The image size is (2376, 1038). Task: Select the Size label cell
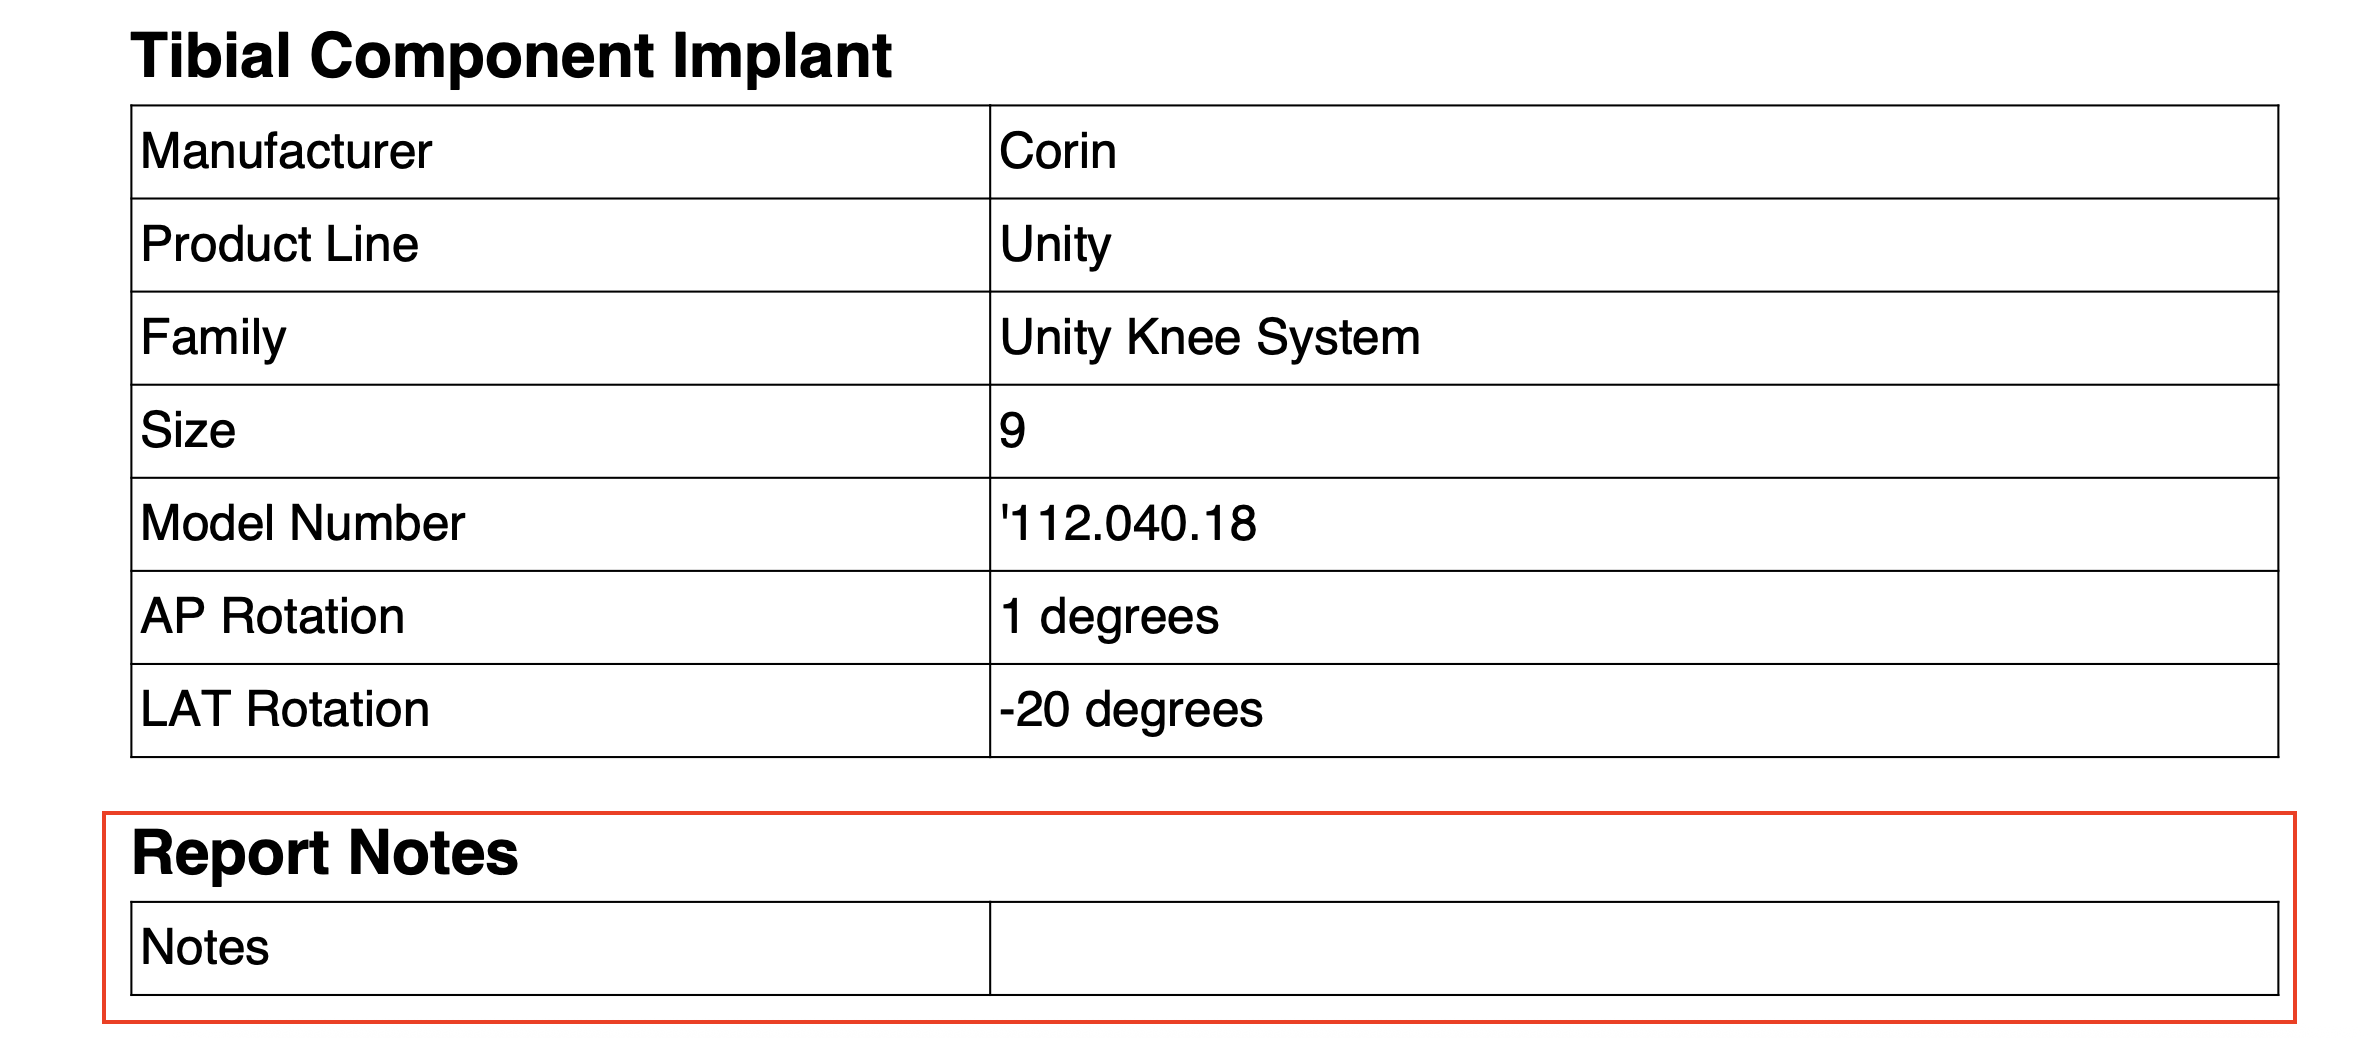(x=188, y=431)
